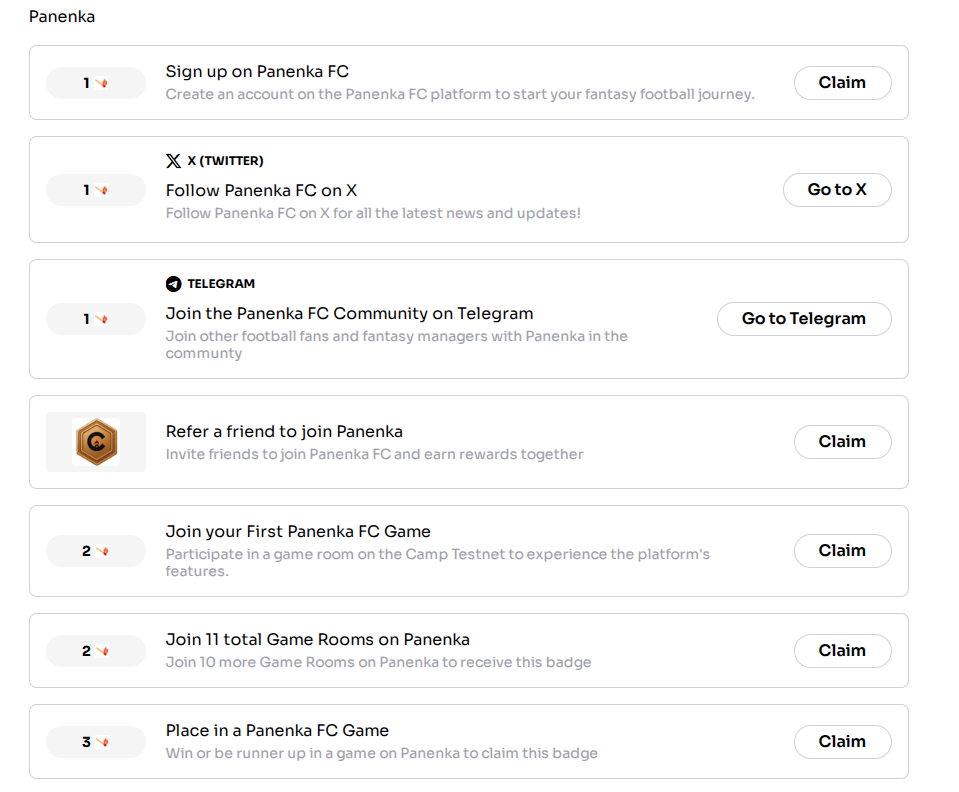
Task: Click the points icon for Follow on X
Action: tap(102, 190)
